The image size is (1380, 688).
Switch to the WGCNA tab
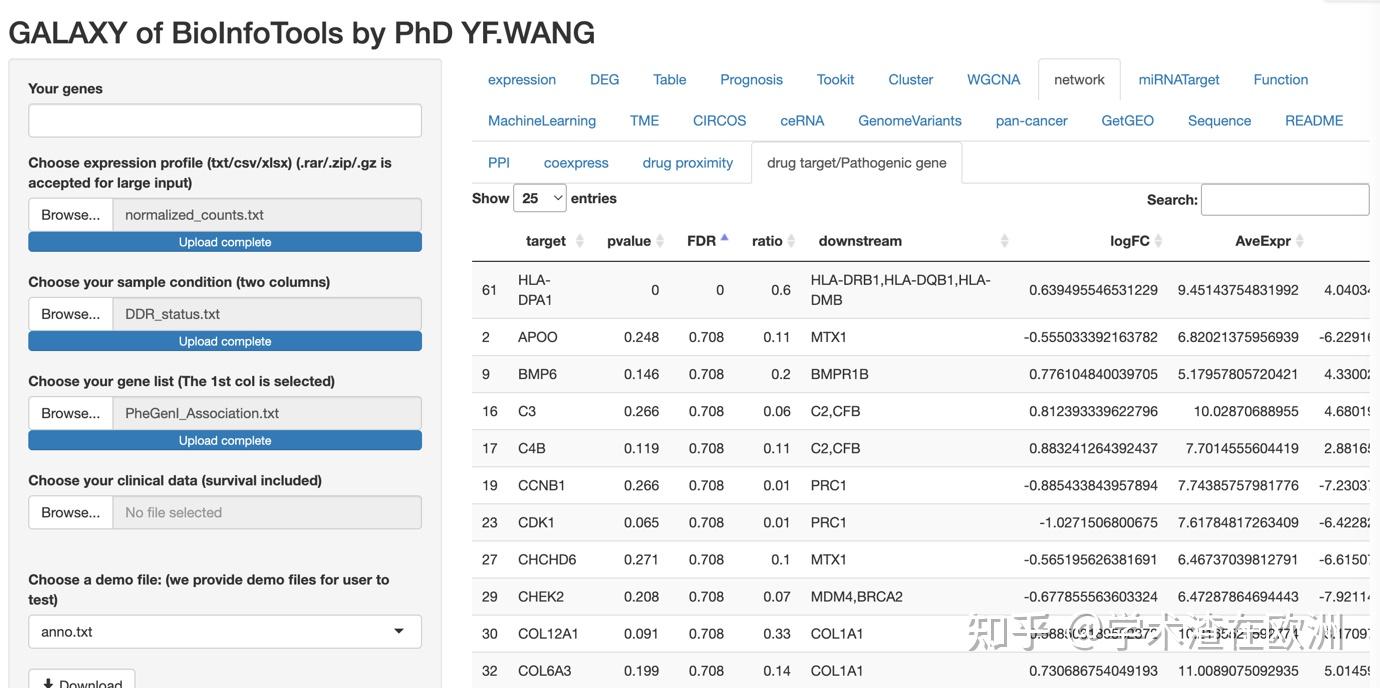(992, 79)
